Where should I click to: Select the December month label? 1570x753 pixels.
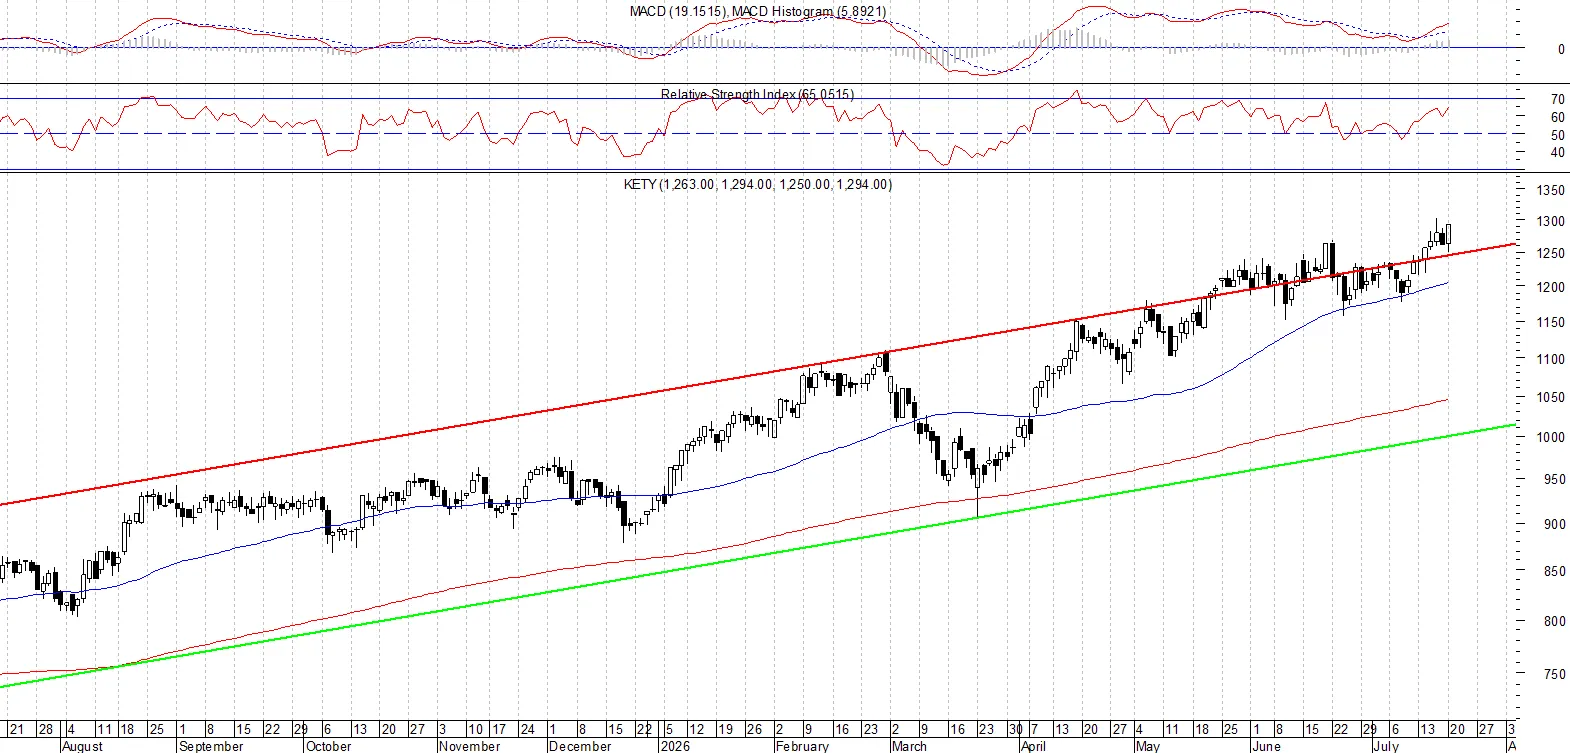tap(580, 746)
